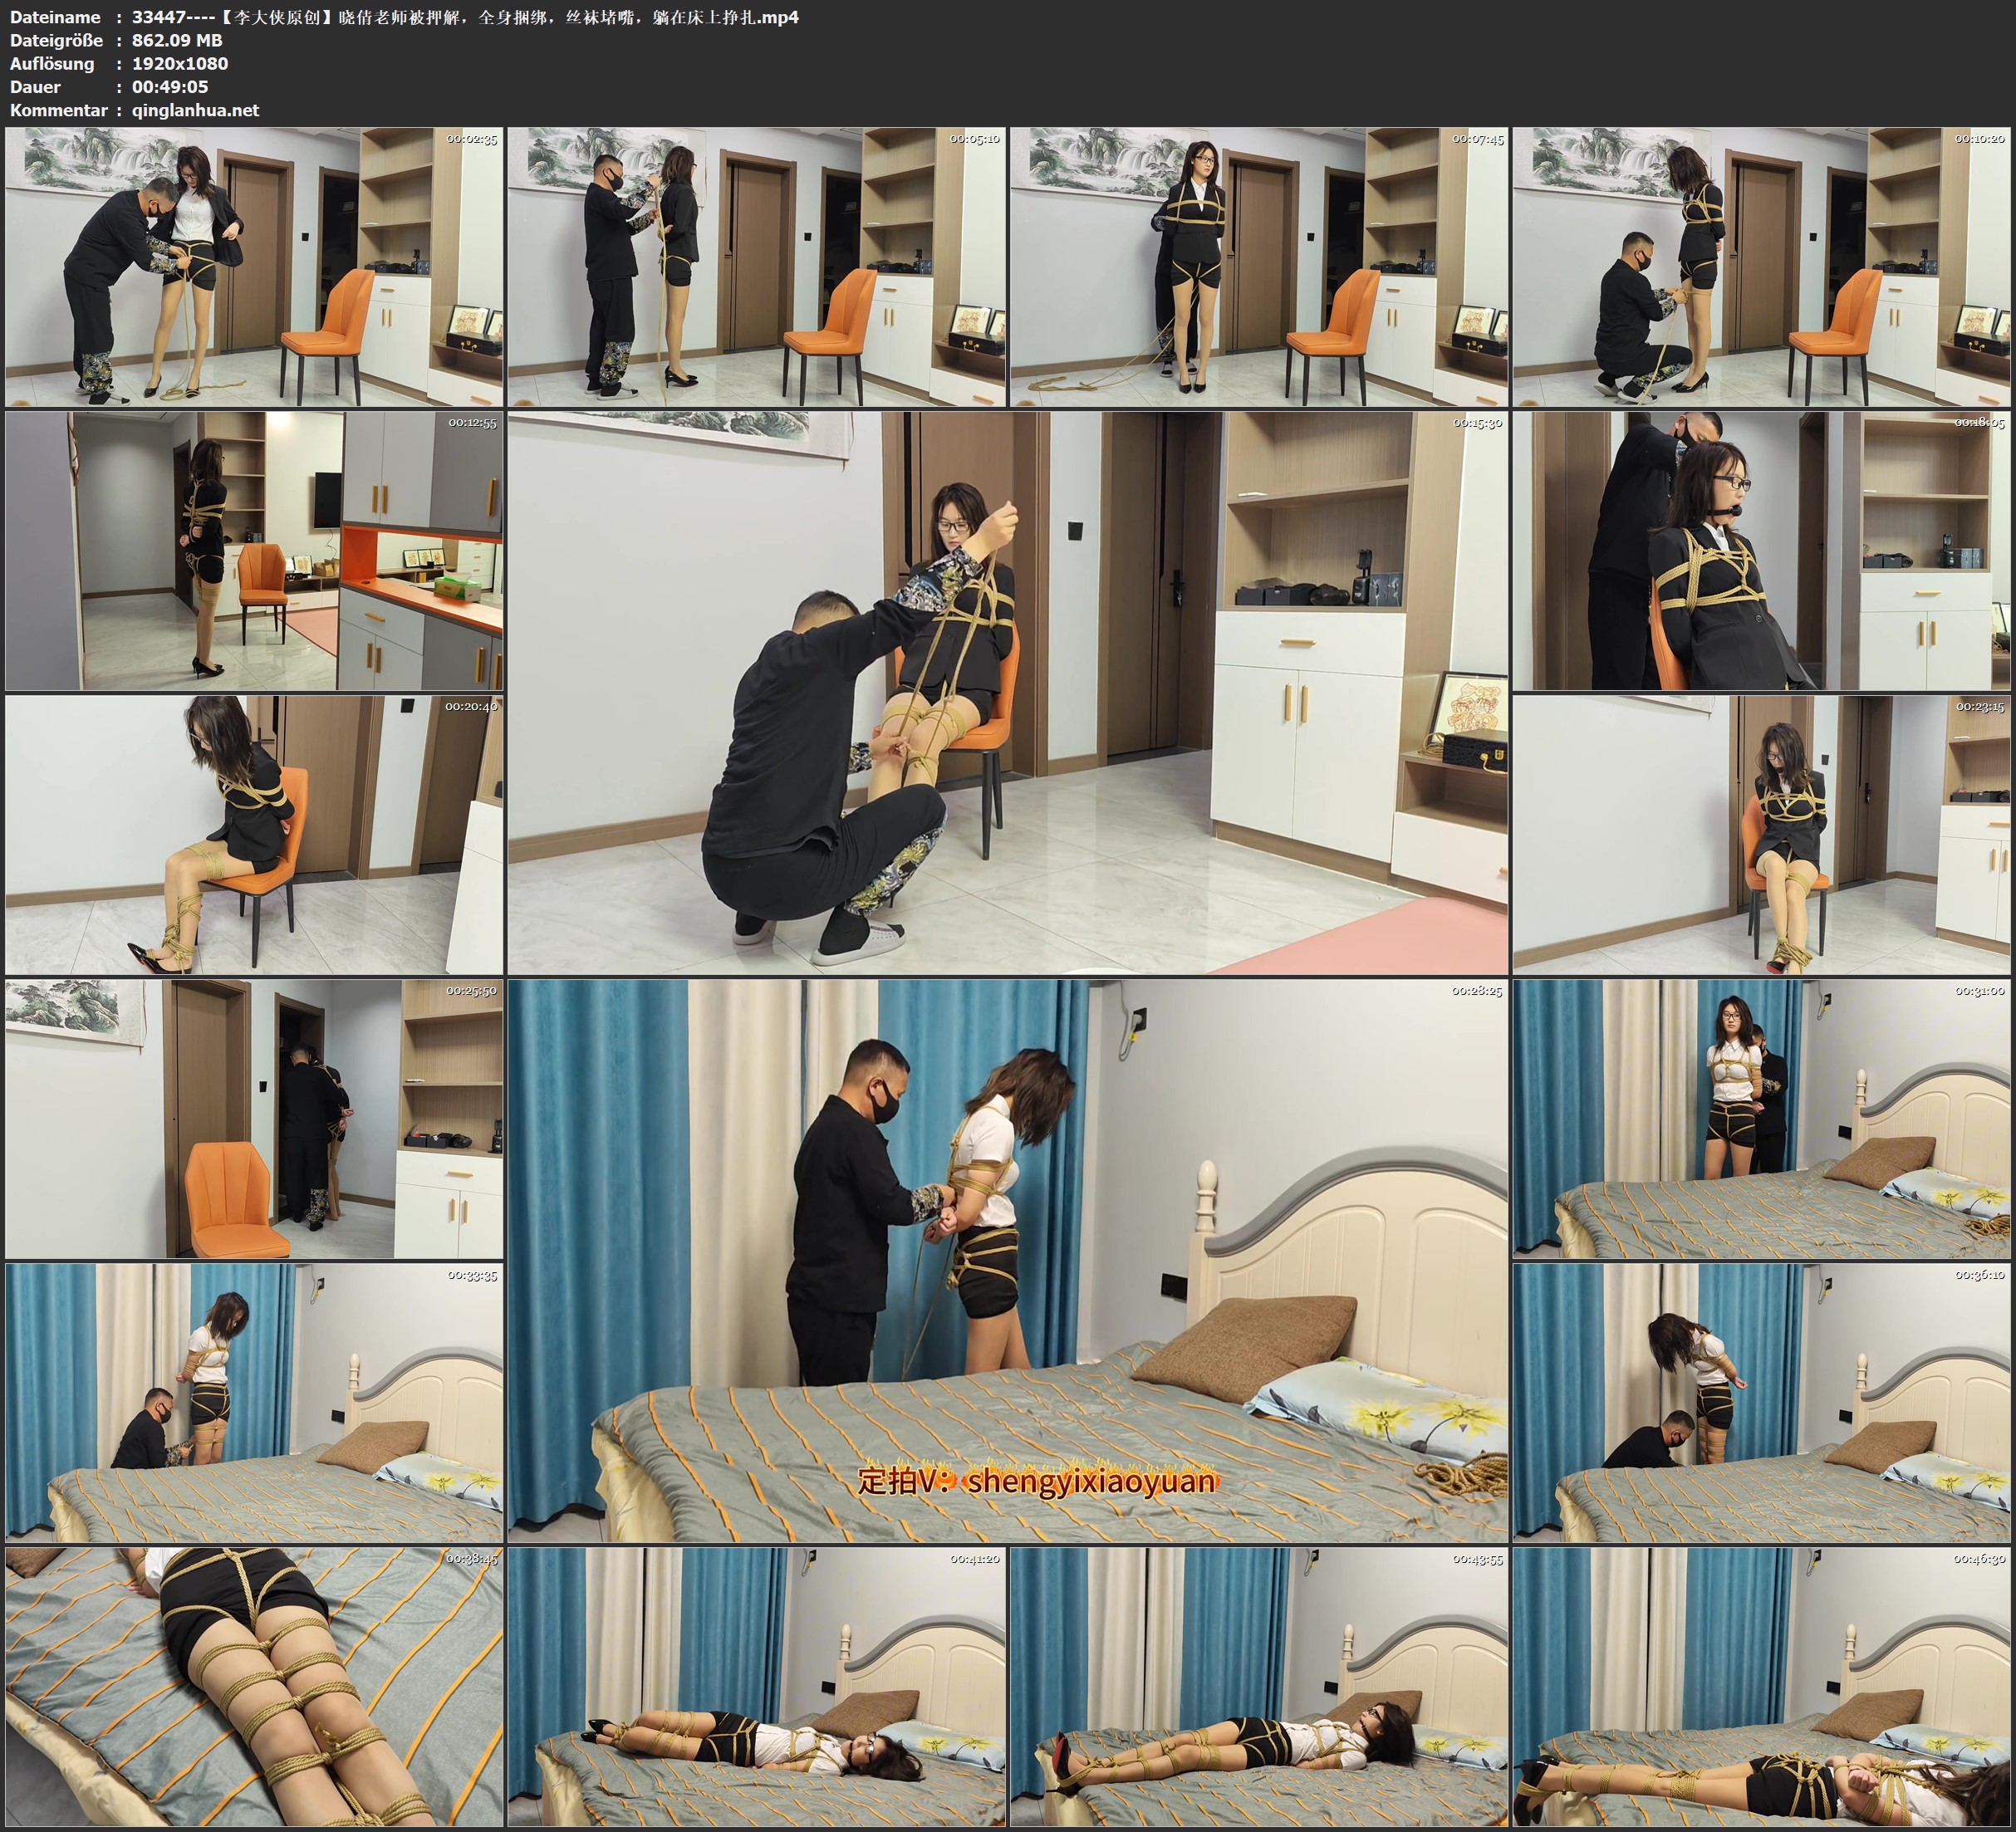Click the 1920x1080 resolution value

click(x=180, y=63)
